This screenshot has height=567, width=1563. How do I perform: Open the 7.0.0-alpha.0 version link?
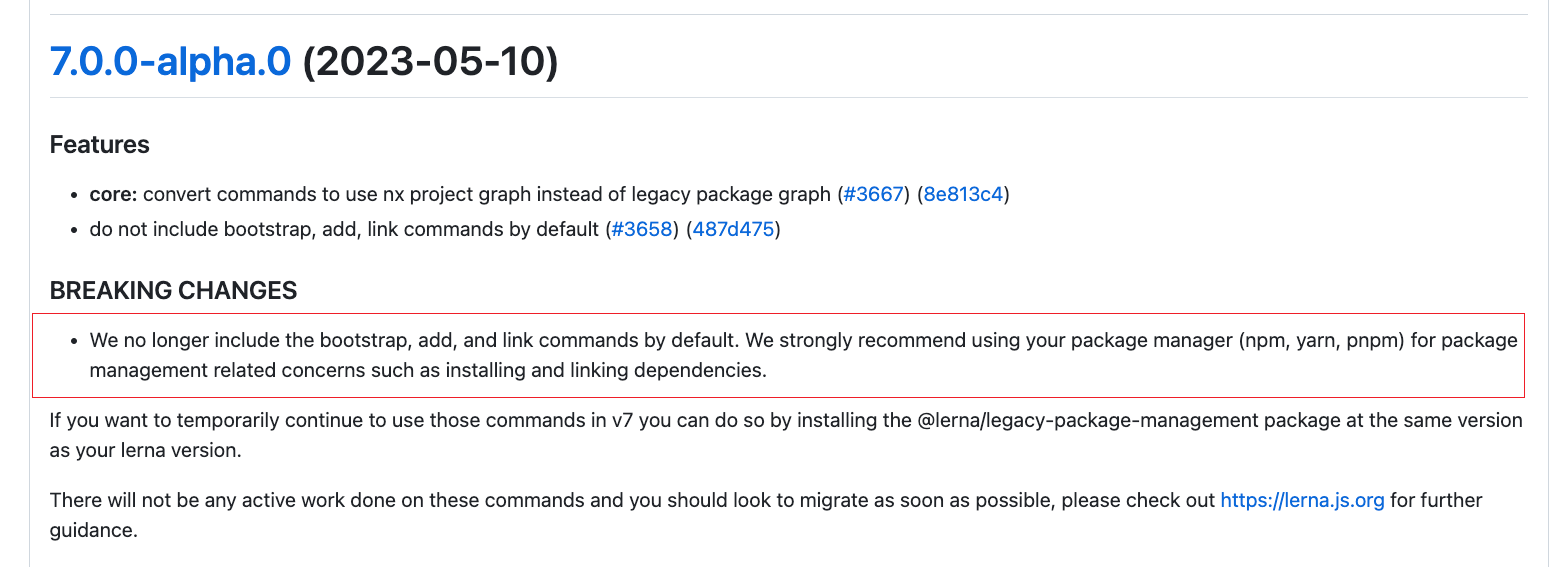[170, 62]
